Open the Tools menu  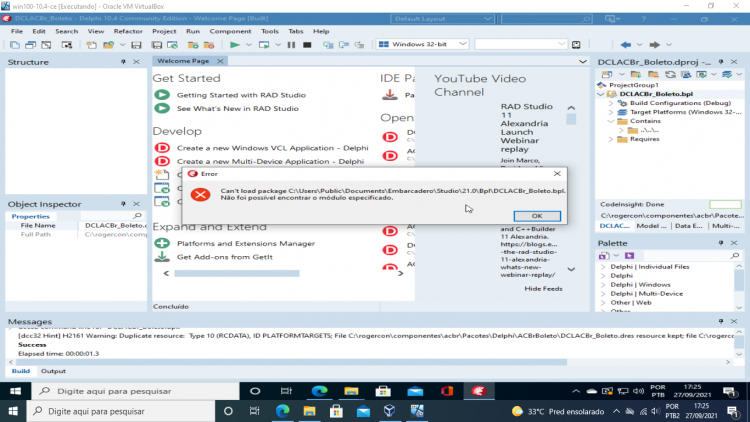pyautogui.click(x=270, y=31)
